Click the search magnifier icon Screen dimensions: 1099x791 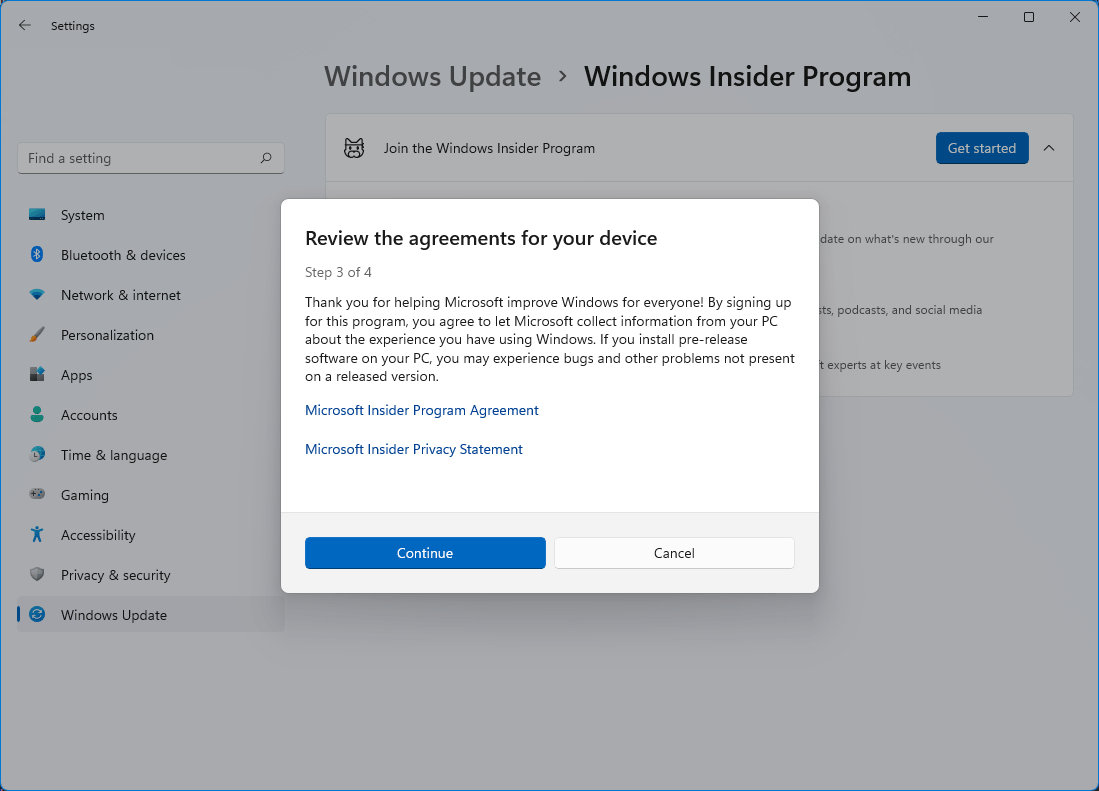click(x=266, y=158)
